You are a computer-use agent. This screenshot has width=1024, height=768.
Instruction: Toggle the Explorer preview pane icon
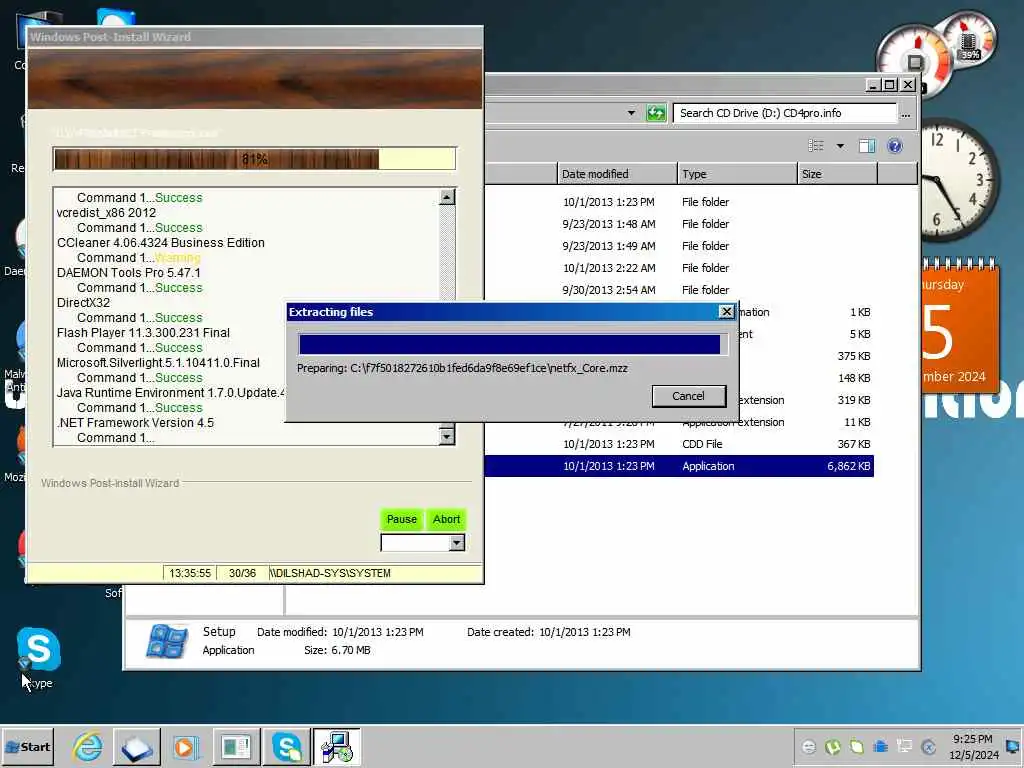click(x=867, y=146)
